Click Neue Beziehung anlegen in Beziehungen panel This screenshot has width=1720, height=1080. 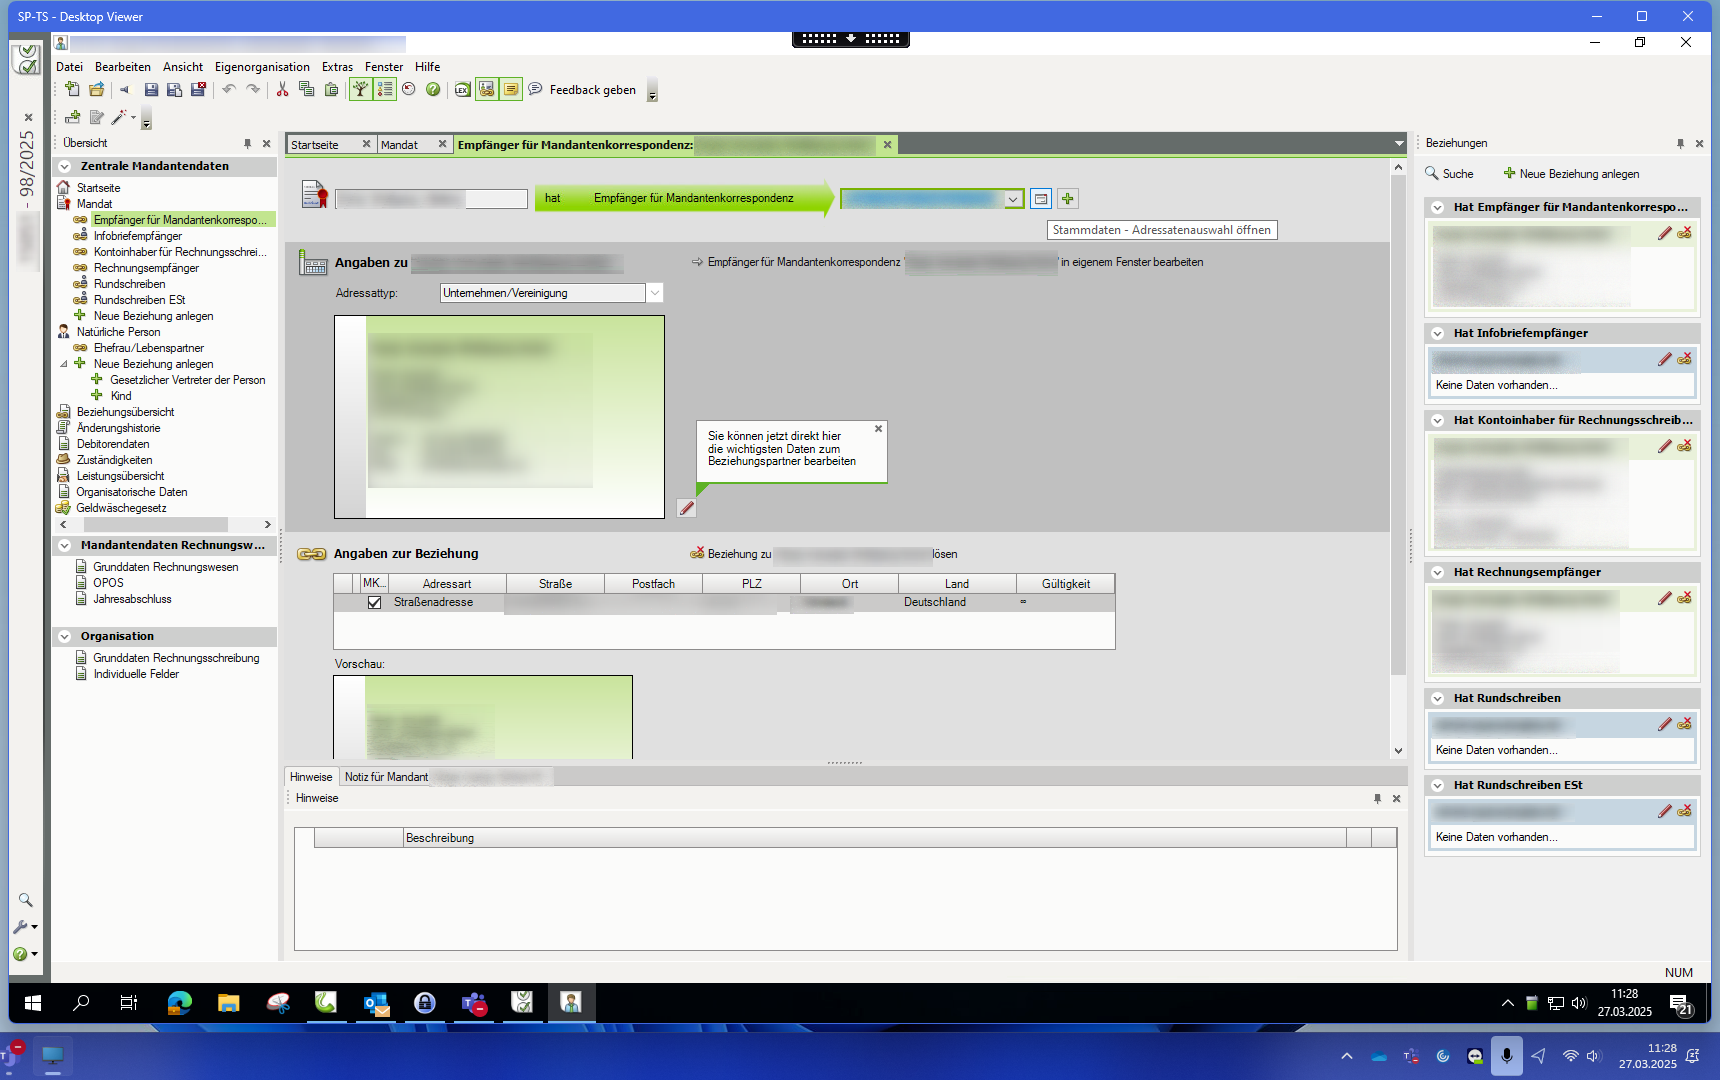pos(1571,174)
